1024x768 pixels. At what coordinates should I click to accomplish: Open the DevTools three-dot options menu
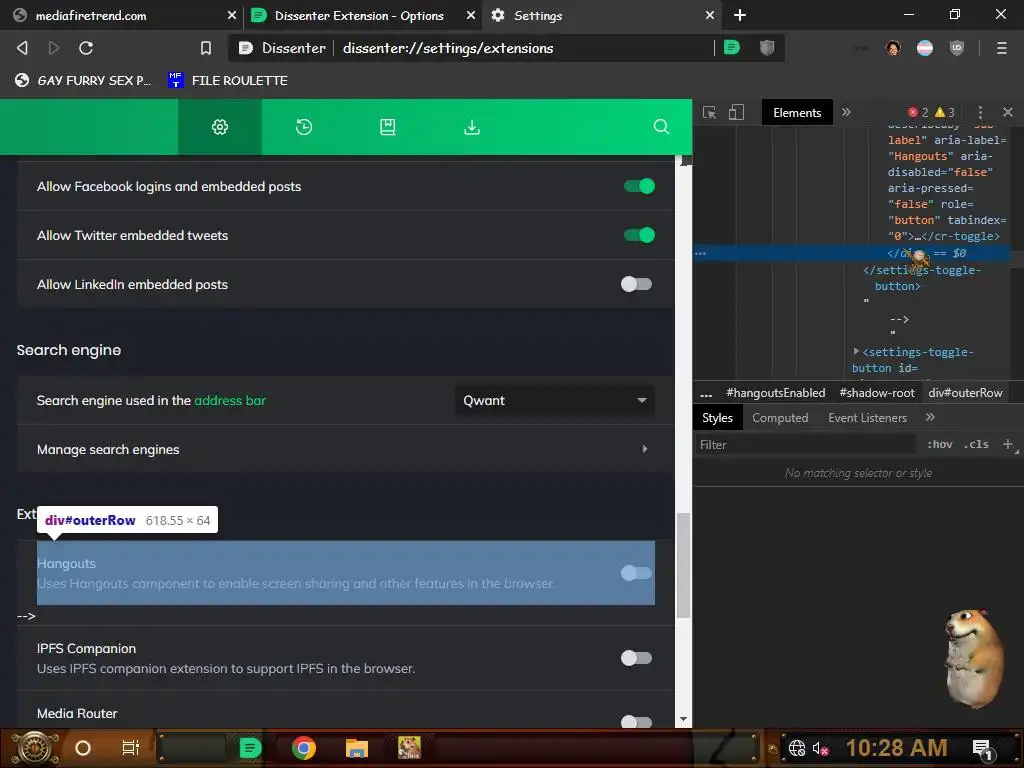[980, 112]
